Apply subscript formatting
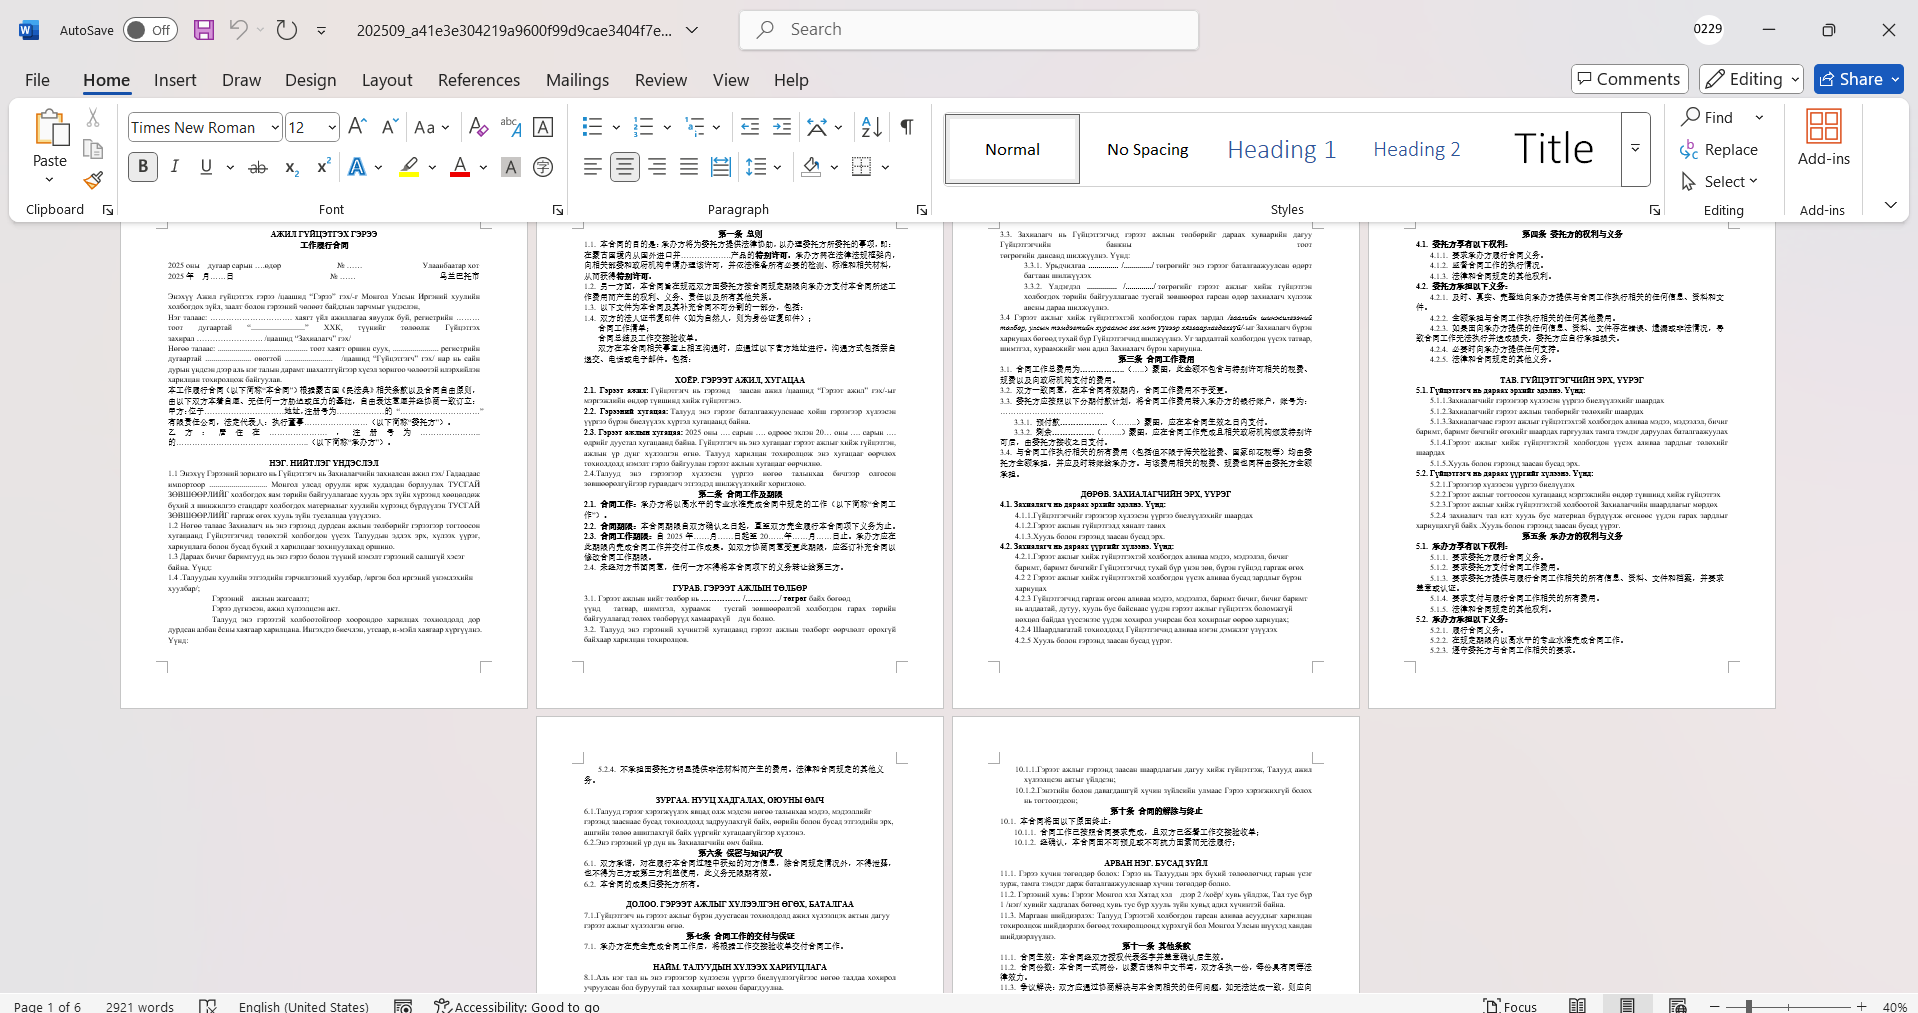The width and height of the screenshot is (1918, 1013). click(x=291, y=167)
